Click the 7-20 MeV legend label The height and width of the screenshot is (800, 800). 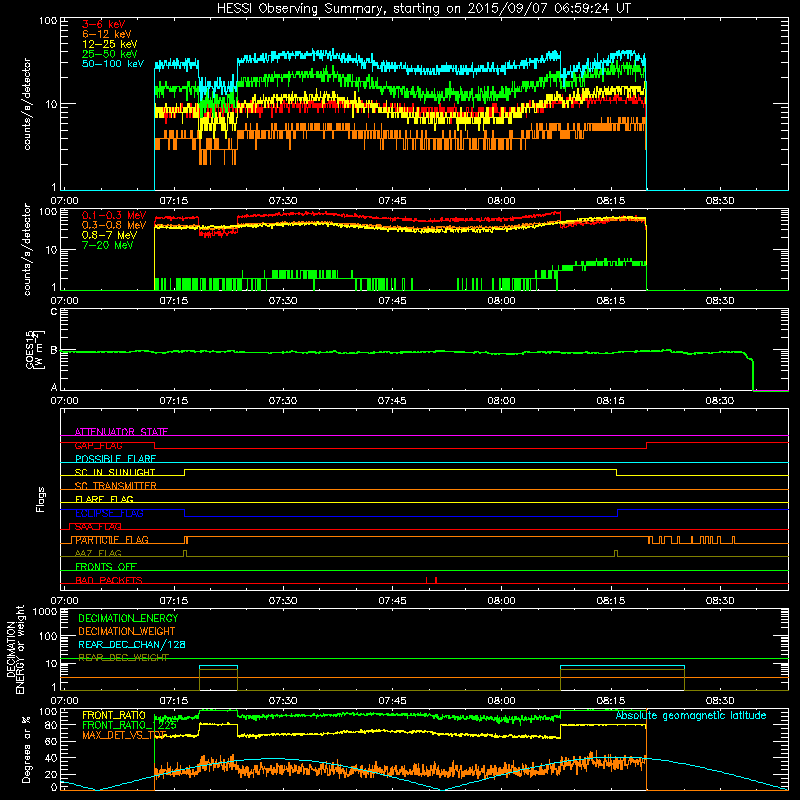point(108,245)
